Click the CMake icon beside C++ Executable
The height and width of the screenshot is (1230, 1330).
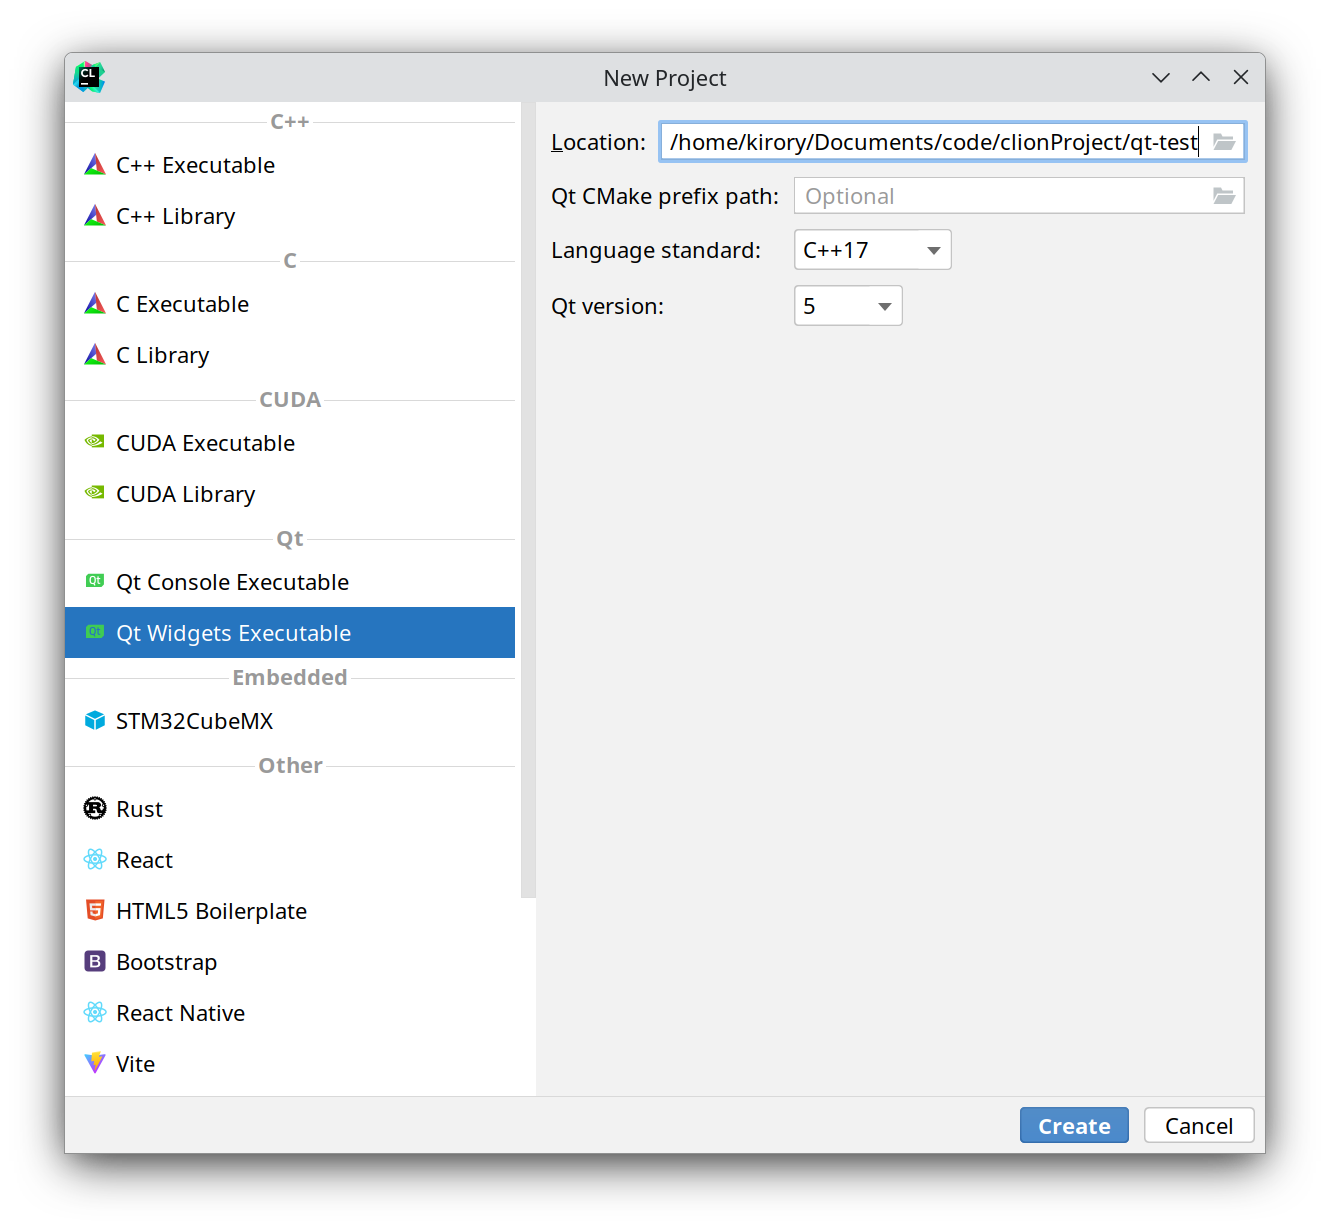pos(95,165)
